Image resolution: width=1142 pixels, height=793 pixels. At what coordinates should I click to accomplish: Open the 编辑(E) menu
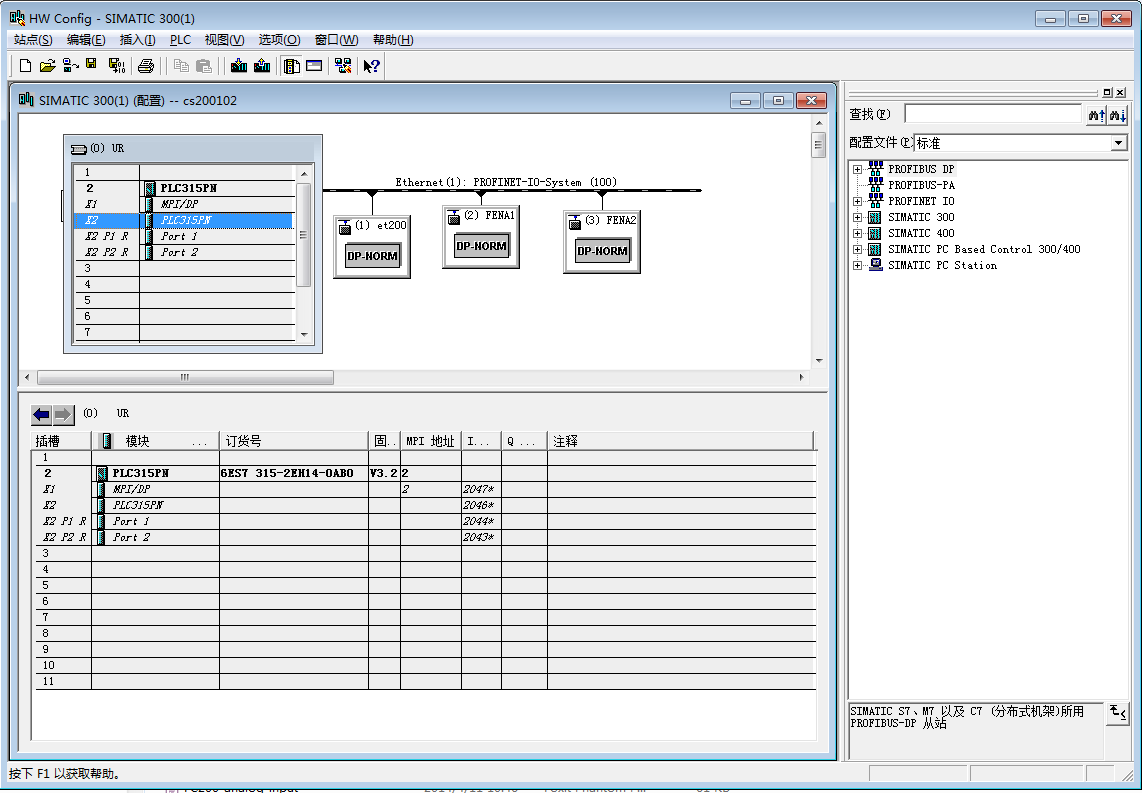86,39
